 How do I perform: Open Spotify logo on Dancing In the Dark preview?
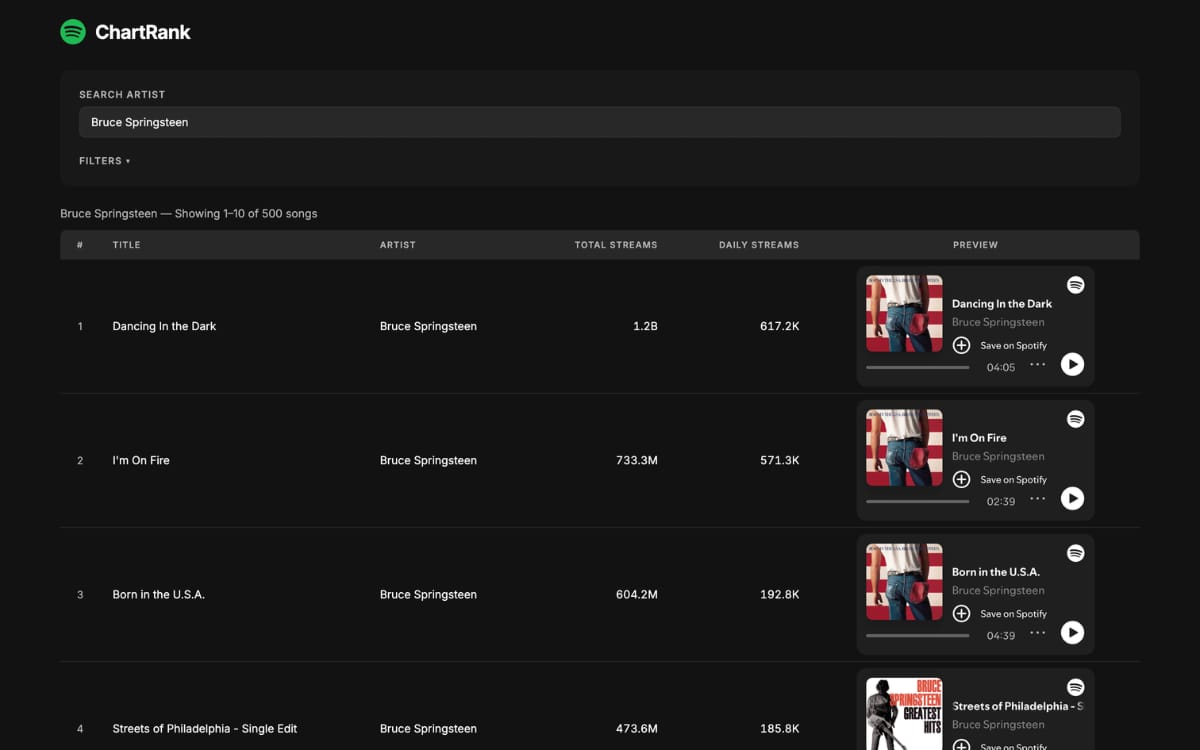pos(1076,285)
